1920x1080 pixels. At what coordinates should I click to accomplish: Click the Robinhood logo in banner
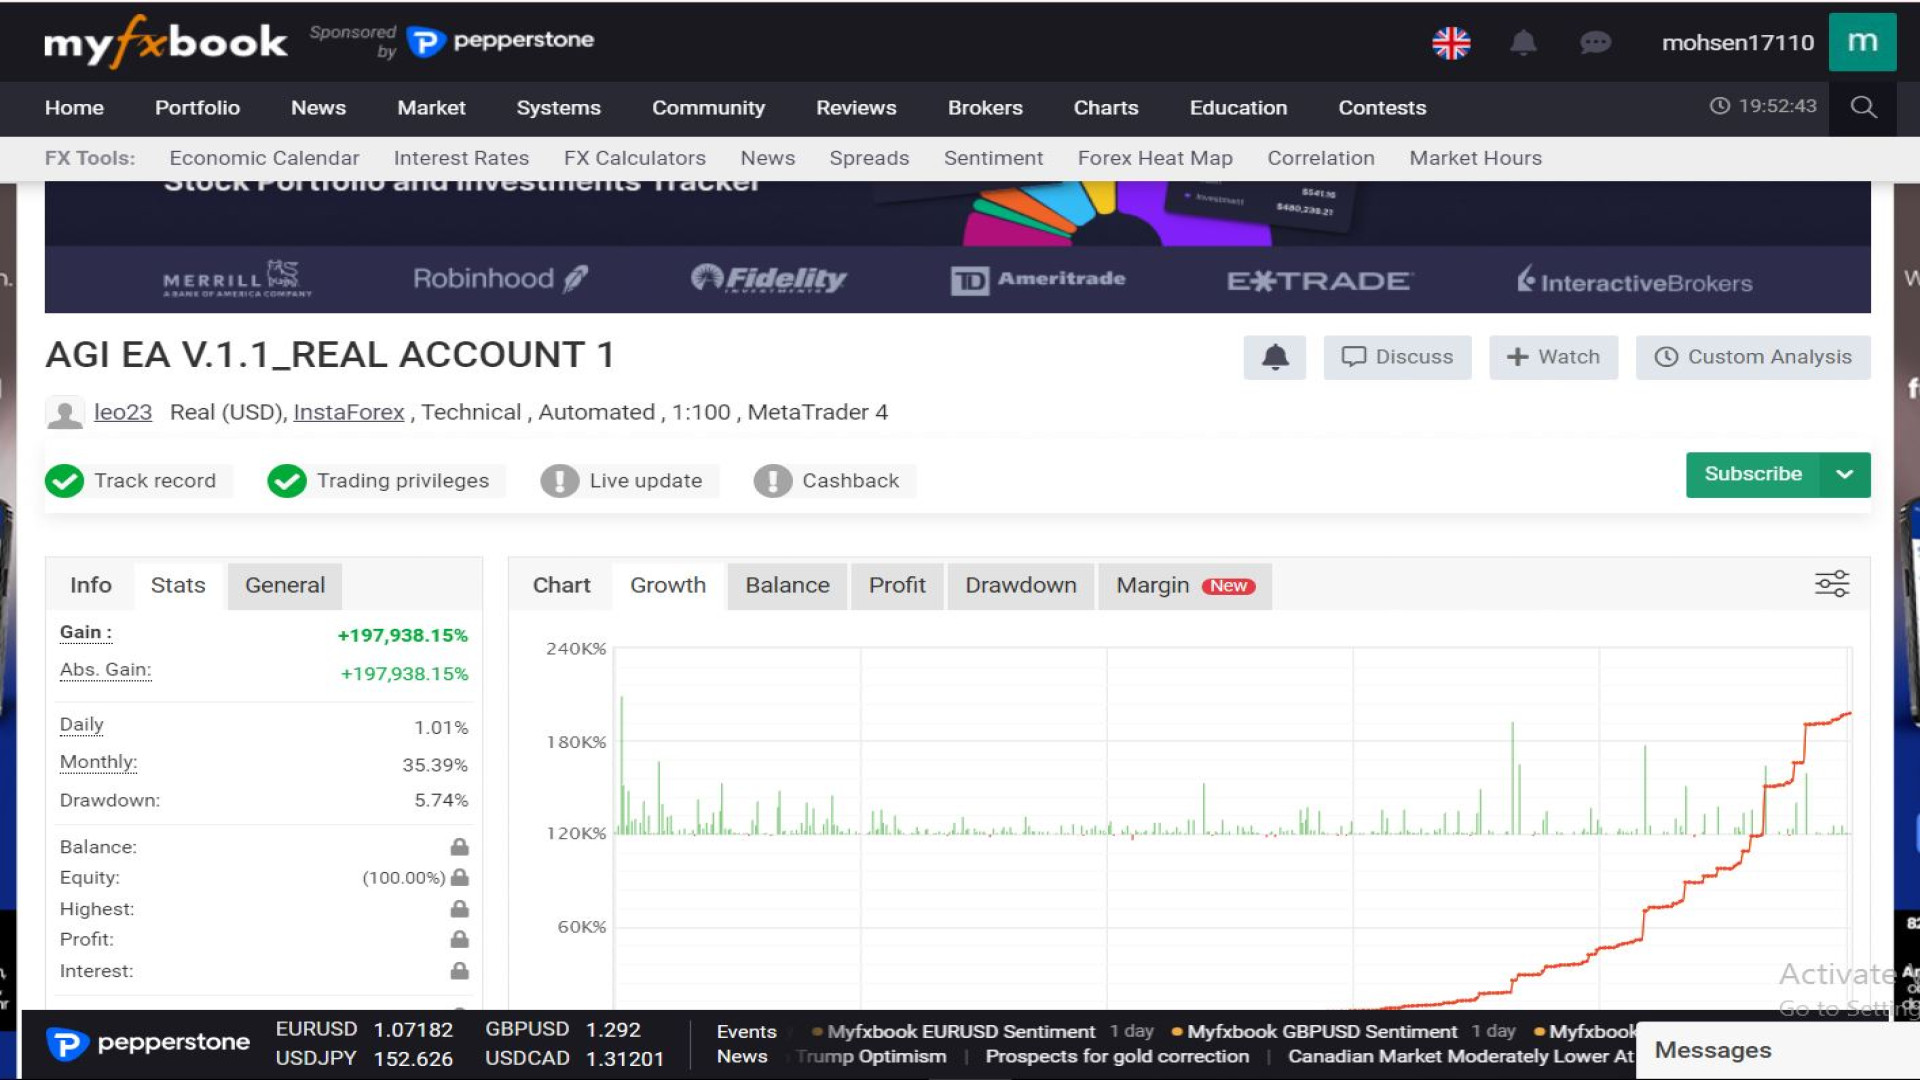click(x=501, y=279)
